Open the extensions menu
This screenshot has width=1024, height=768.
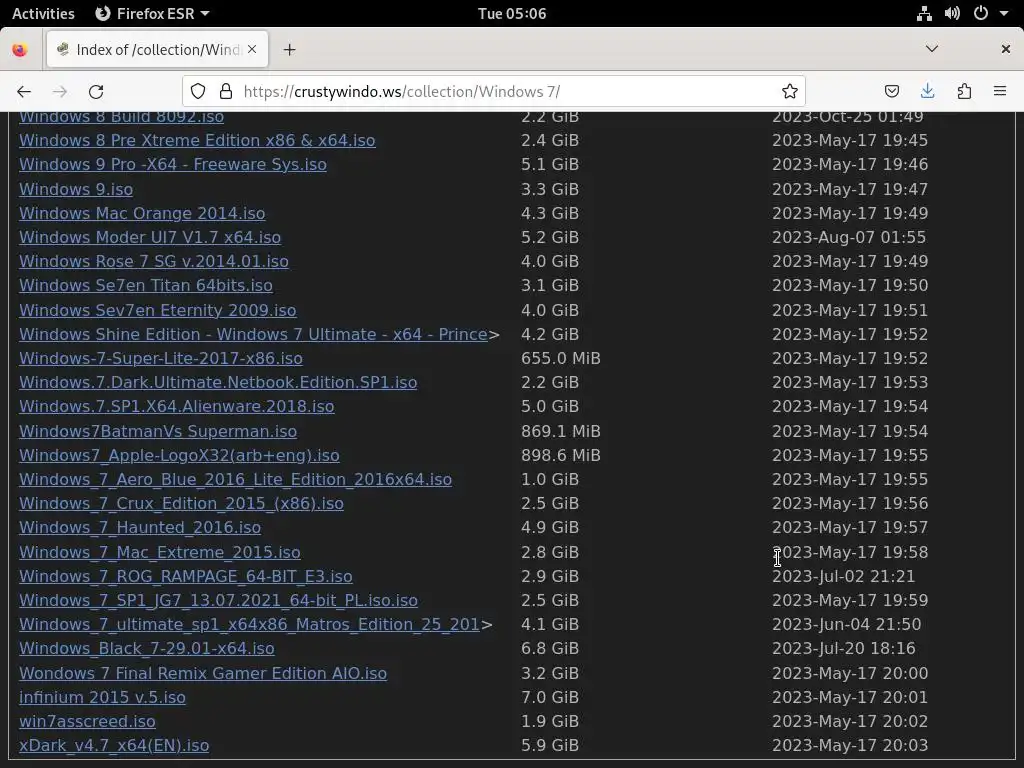coord(964,91)
